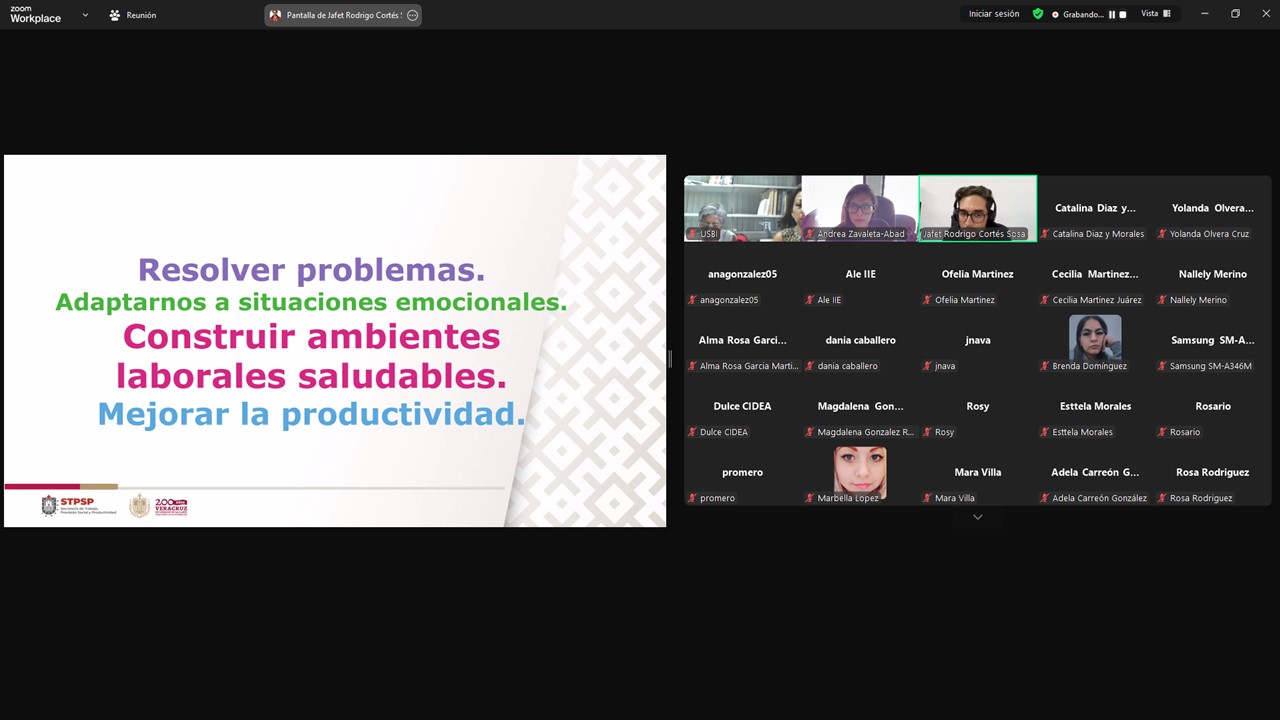Click the green encryption shield icon
The height and width of the screenshot is (720, 1280).
tap(1038, 14)
